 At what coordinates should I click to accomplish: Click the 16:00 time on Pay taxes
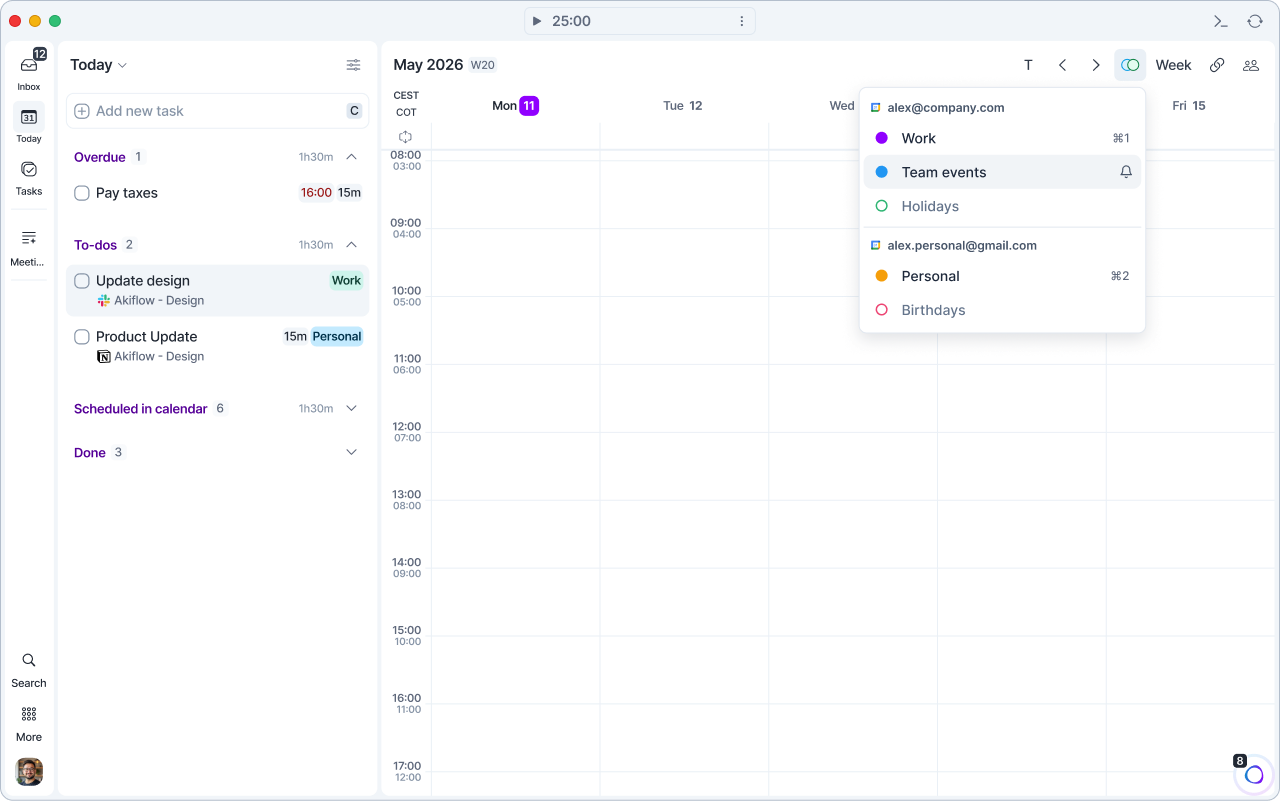[x=316, y=193]
